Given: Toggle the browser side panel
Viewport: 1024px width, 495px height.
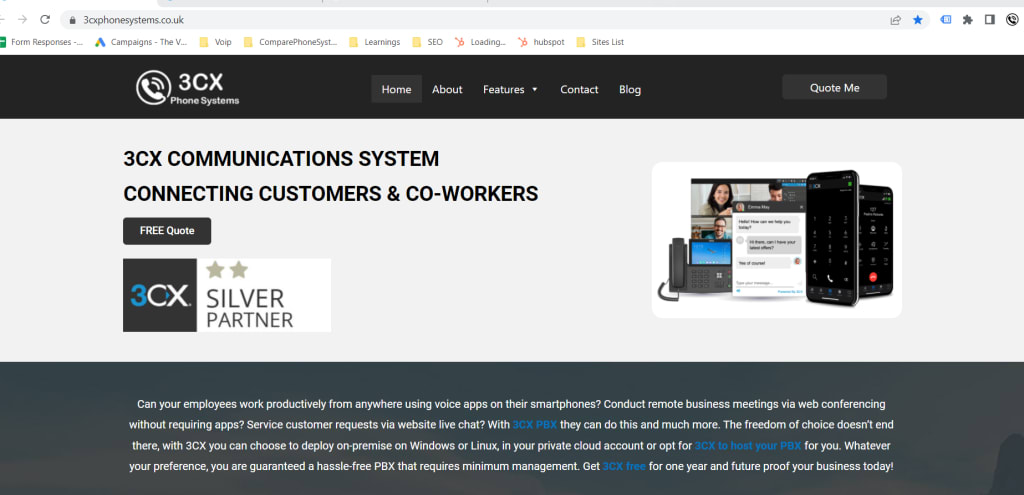Looking at the screenshot, I should click(990, 20).
